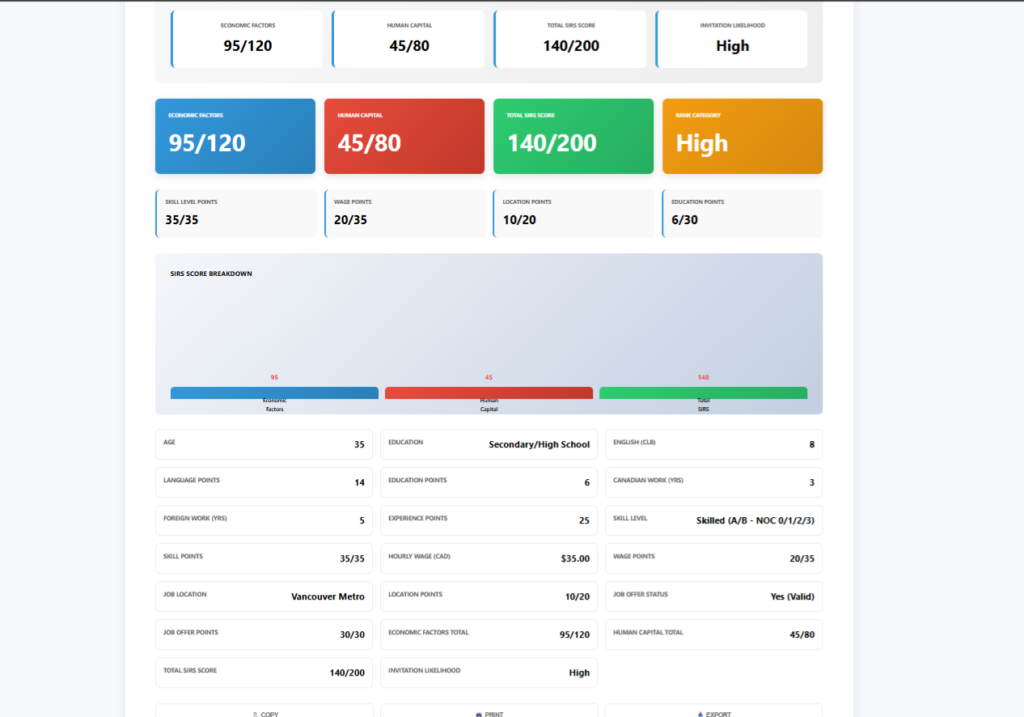The height and width of the screenshot is (717, 1024).
Task: Select the white Invitation Likelihood High card
Action: [732, 39]
